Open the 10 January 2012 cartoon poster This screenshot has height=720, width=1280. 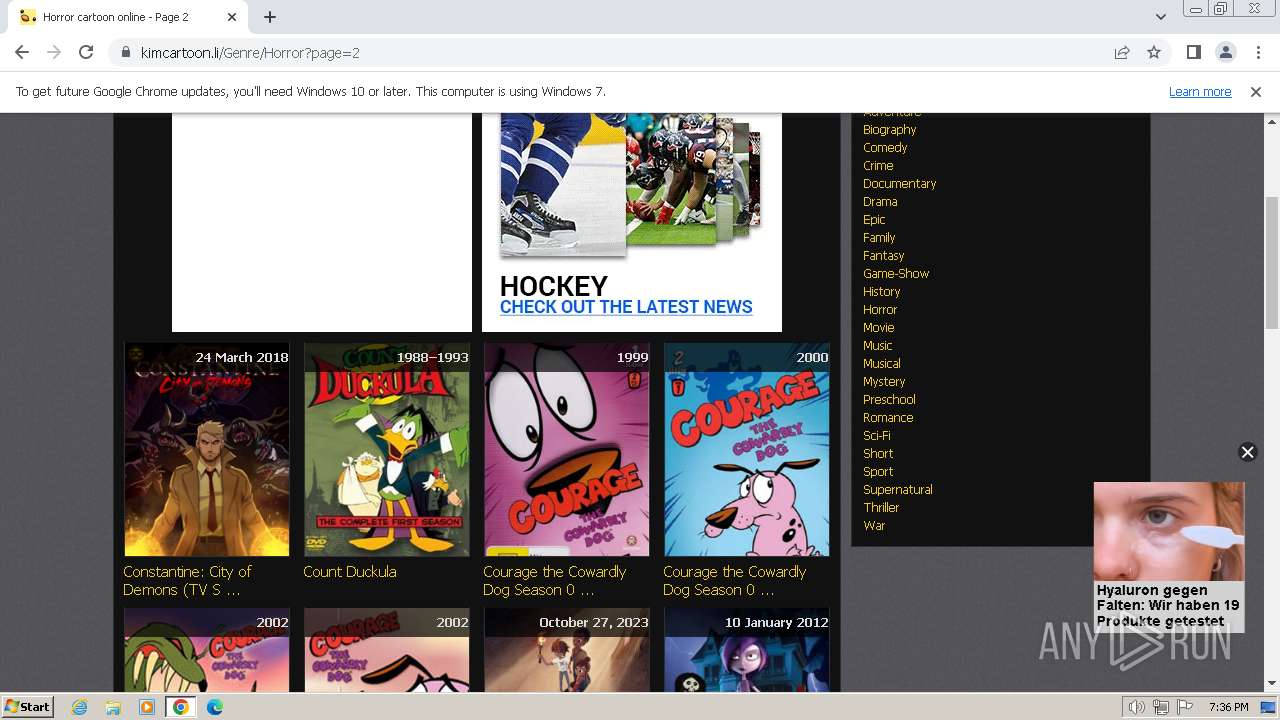pyautogui.click(x=747, y=650)
